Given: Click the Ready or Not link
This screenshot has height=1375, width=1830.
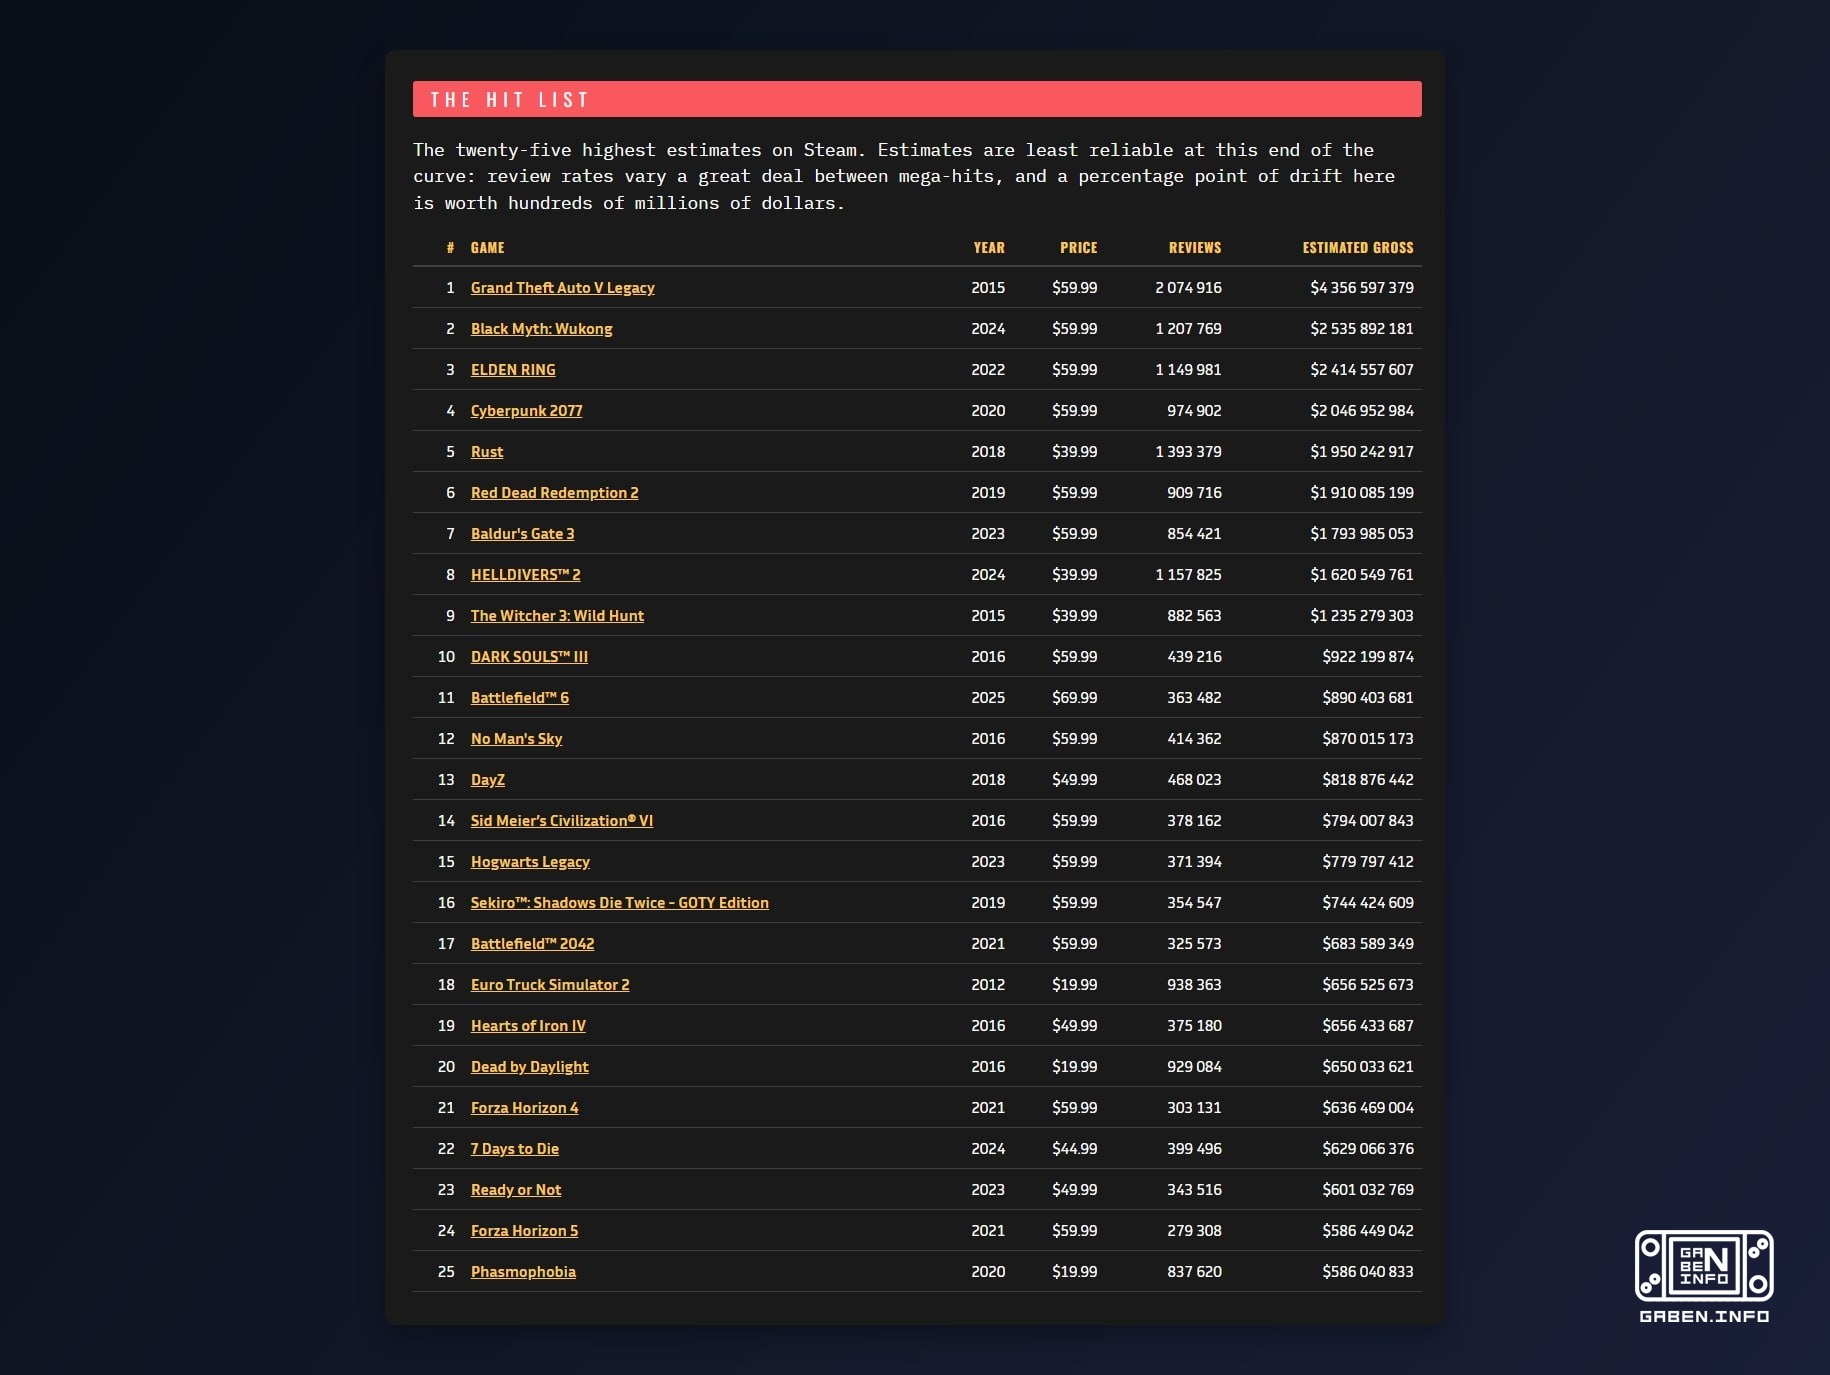Looking at the screenshot, I should tap(516, 1190).
